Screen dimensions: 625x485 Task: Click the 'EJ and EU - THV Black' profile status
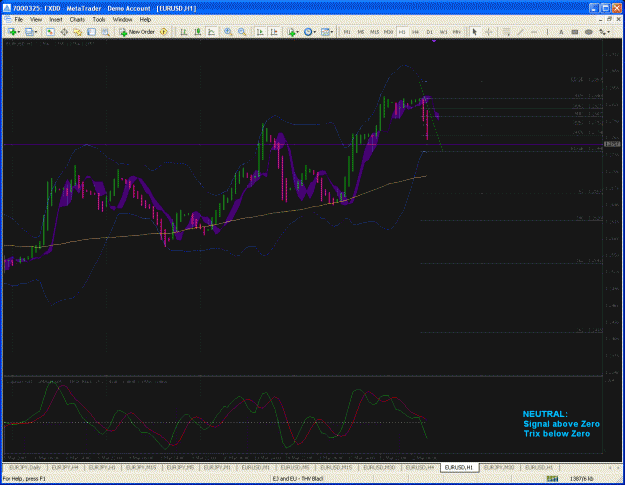point(297,478)
